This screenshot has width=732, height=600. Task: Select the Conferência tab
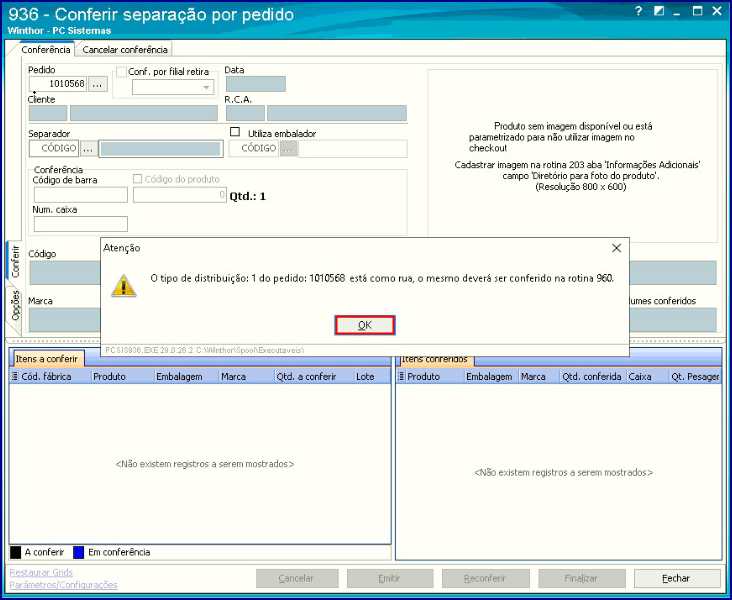(x=46, y=49)
